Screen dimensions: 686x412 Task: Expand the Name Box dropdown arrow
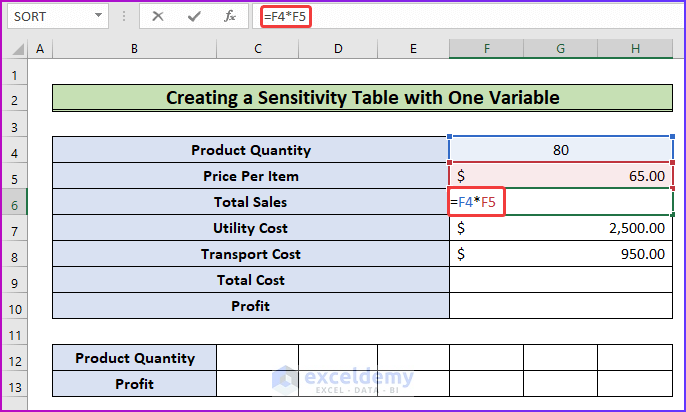point(98,17)
